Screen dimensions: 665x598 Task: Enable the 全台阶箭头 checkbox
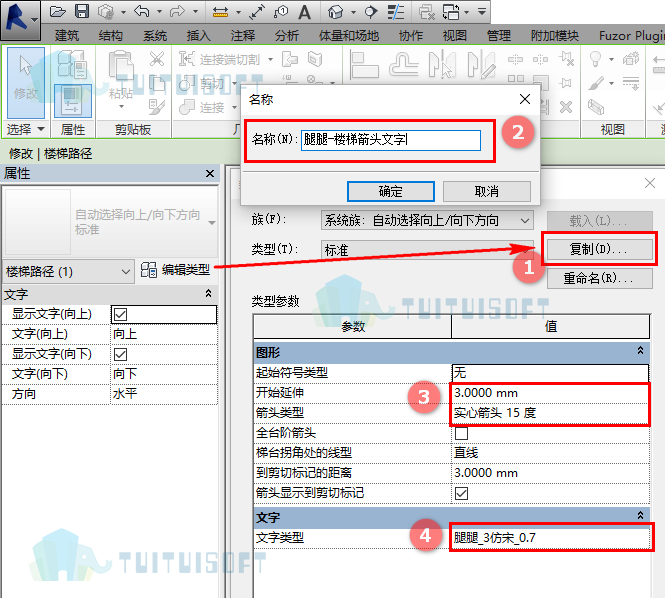[x=461, y=433]
